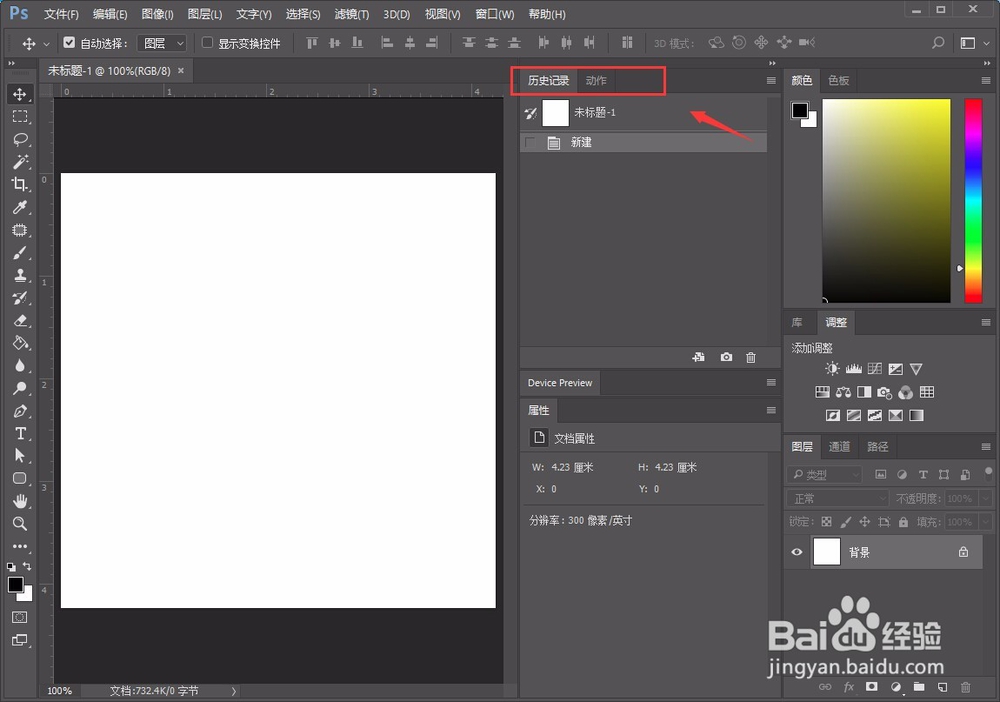Open 滤镜(T) menu

click(x=351, y=14)
